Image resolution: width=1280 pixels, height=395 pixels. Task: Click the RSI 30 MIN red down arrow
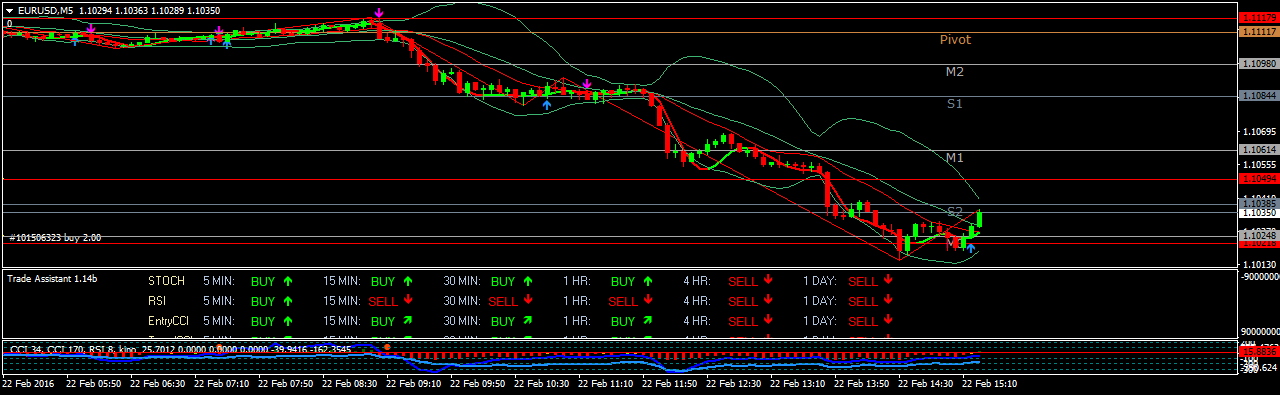[x=528, y=300]
